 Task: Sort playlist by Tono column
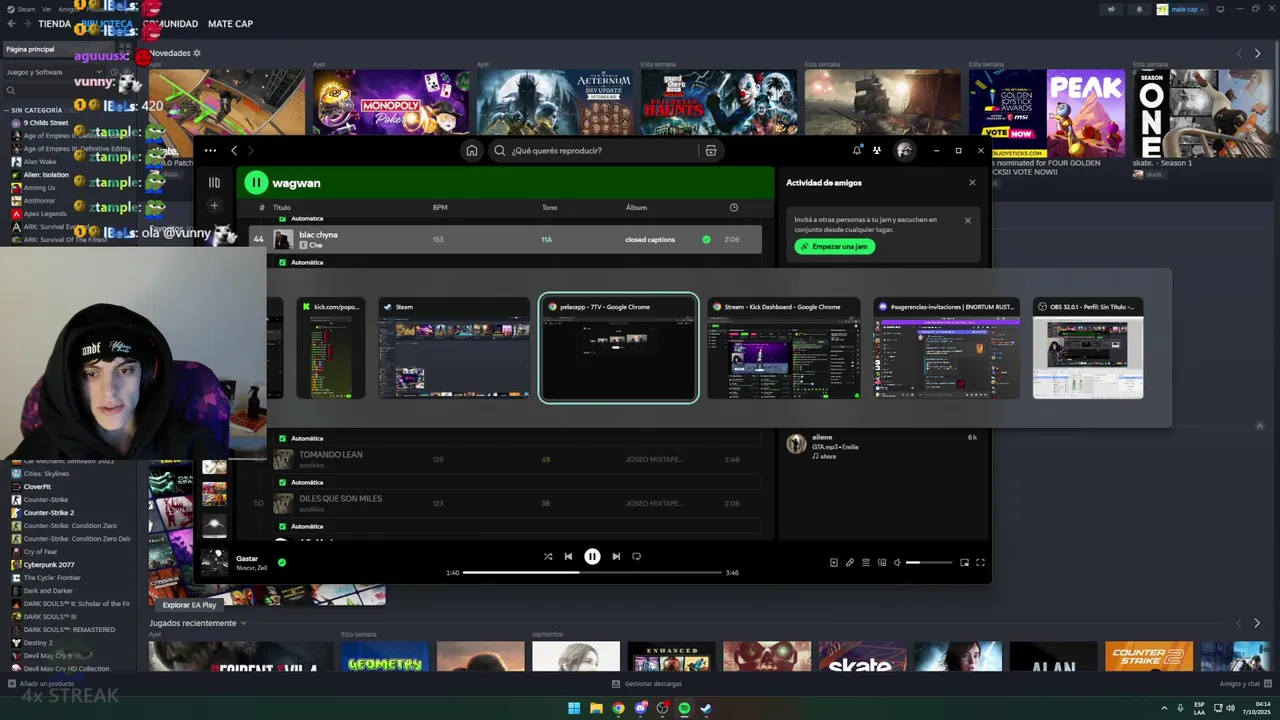550,207
